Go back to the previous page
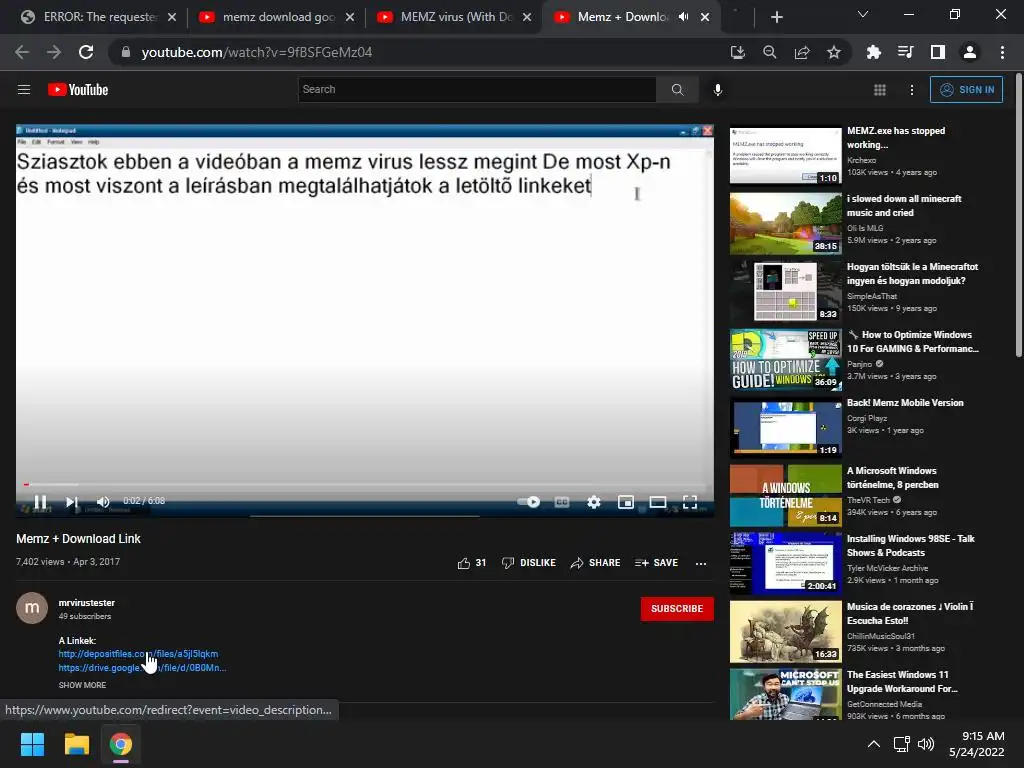The image size is (1024, 768). [22, 52]
